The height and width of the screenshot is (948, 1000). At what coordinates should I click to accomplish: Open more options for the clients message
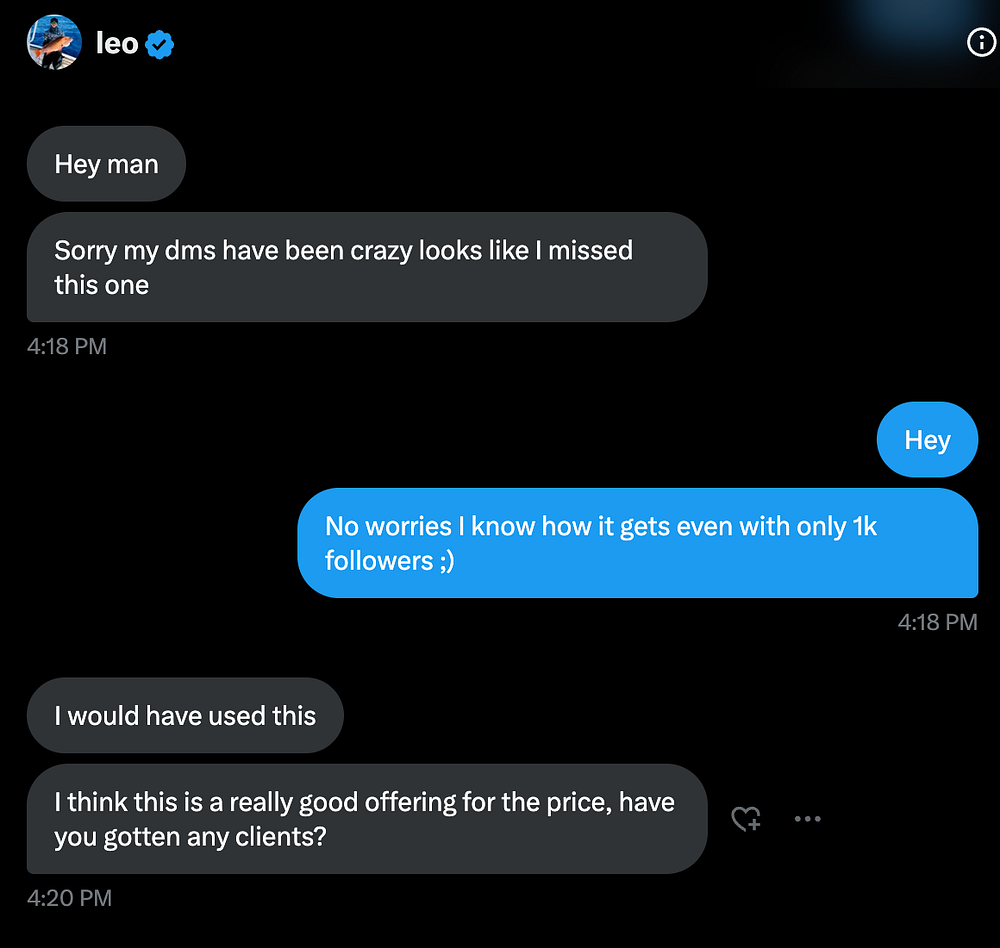807,819
